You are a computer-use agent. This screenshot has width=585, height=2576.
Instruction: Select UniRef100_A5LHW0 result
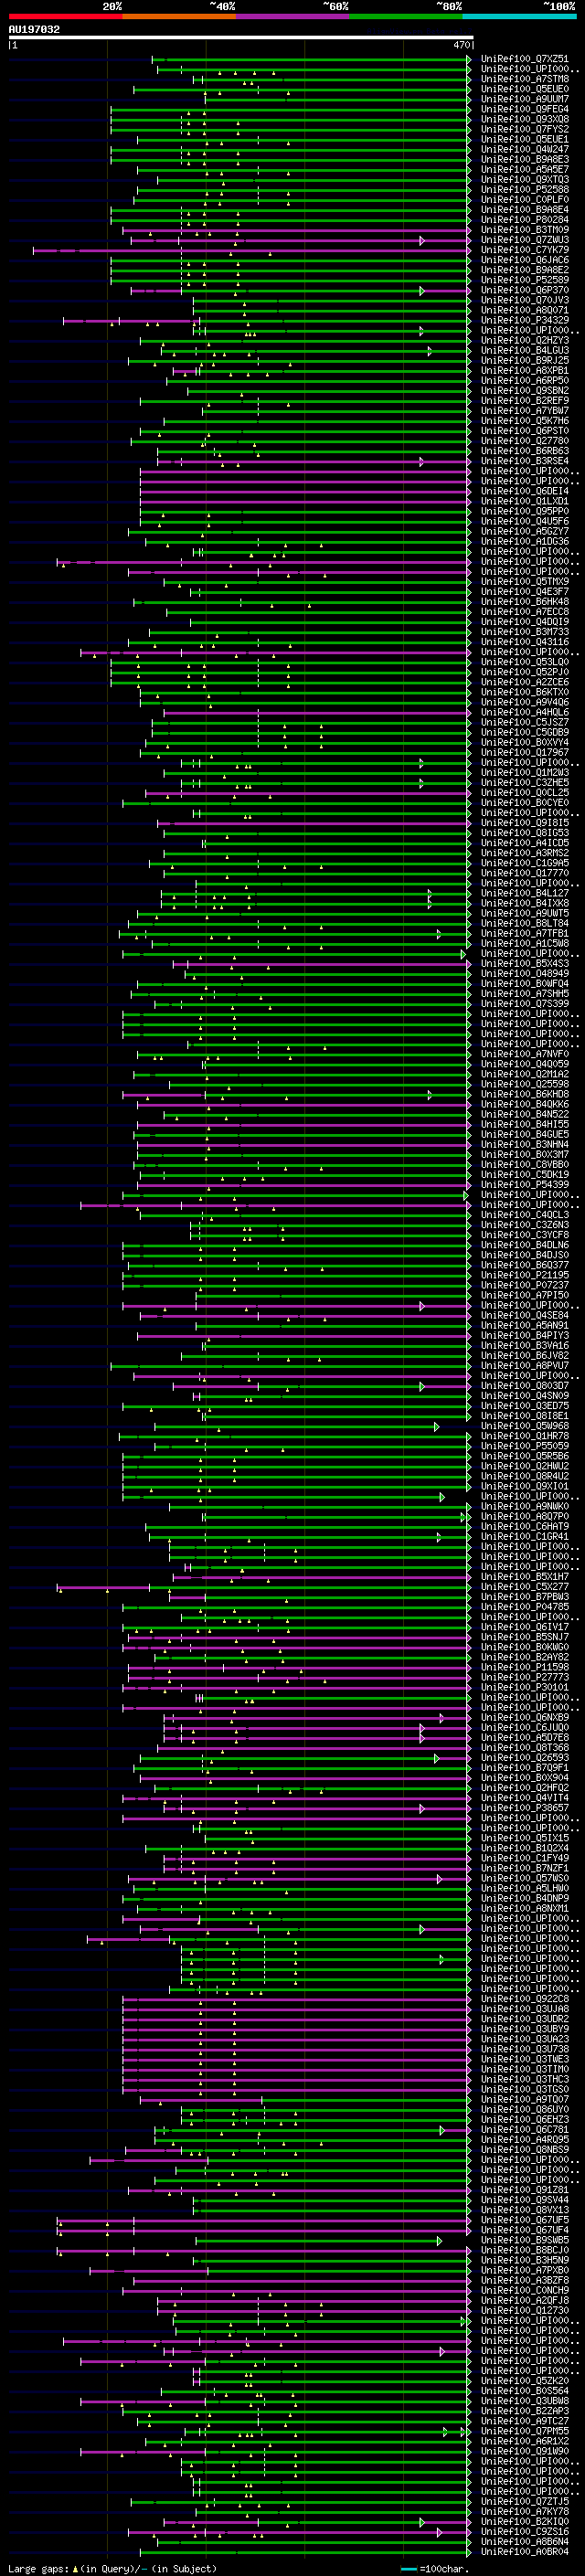(525, 1888)
